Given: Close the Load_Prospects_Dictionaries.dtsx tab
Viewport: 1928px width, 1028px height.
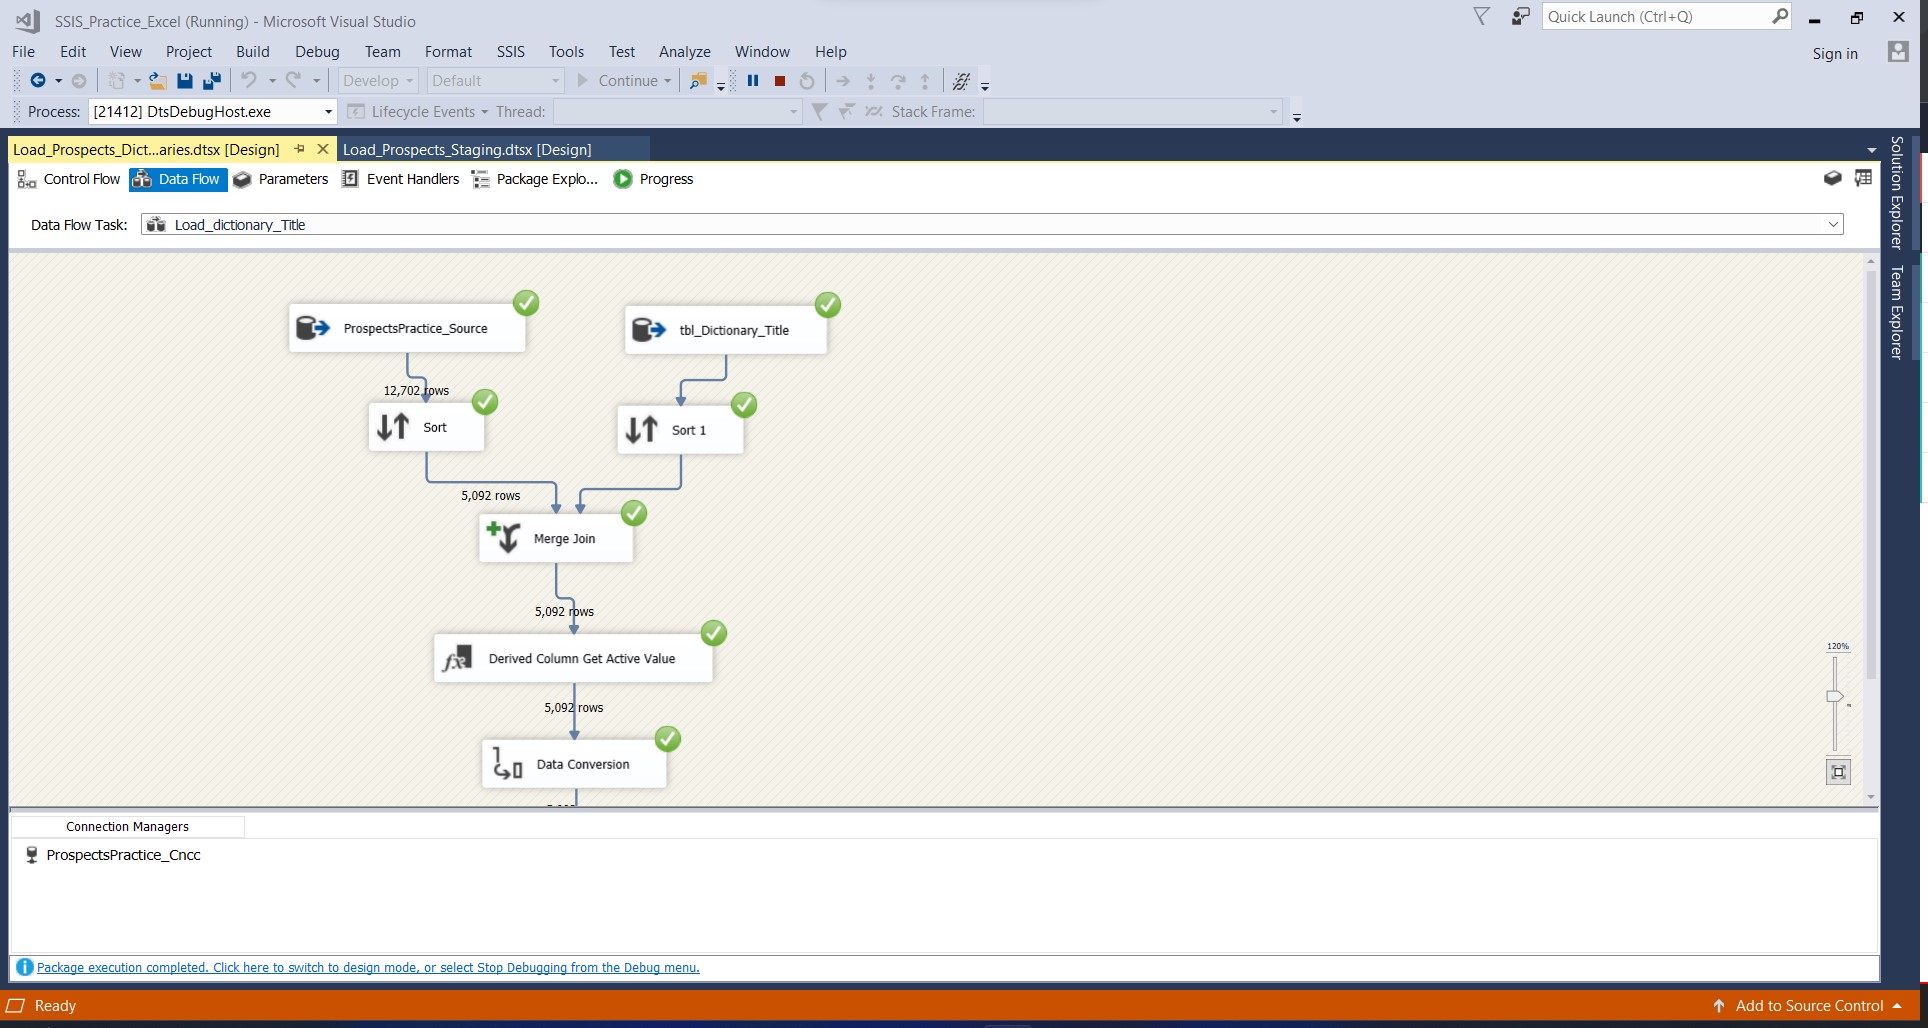Looking at the screenshot, I should pyautogui.click(x=322, y=149).
